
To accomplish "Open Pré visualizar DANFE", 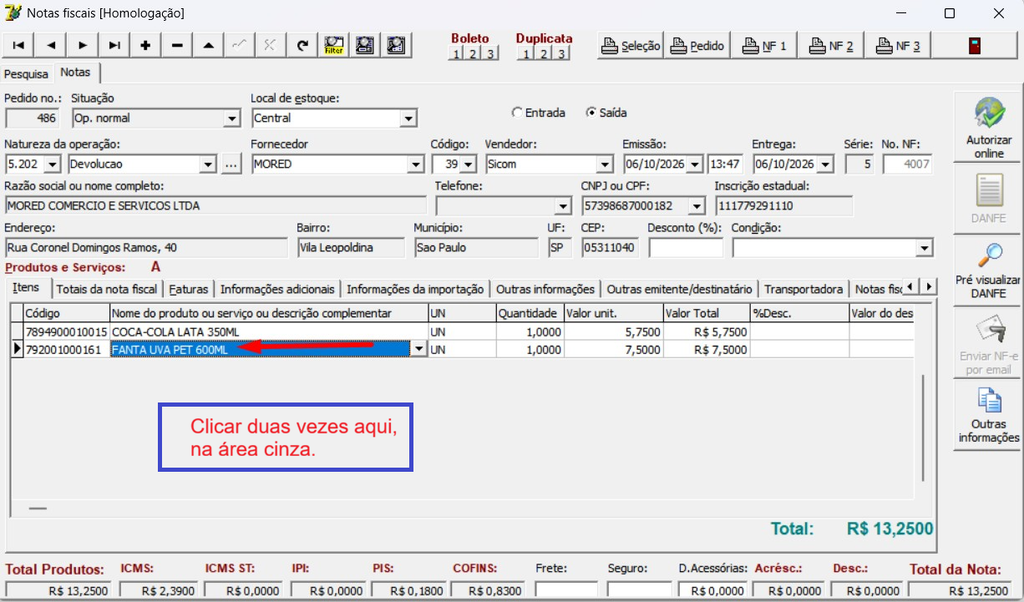I will 988,270.
